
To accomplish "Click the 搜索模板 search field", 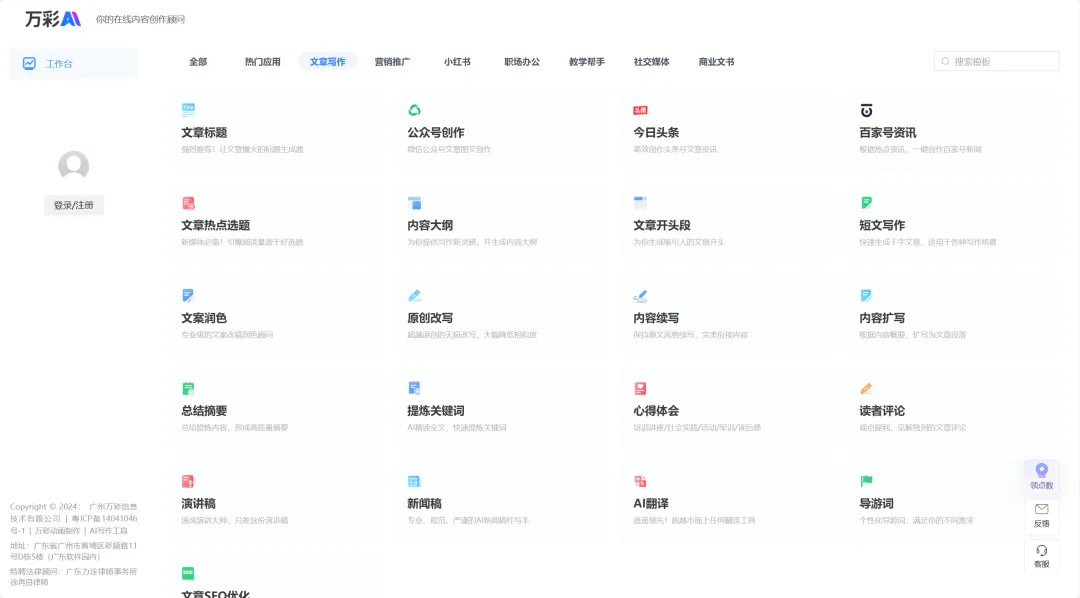I will click(996, 61).
